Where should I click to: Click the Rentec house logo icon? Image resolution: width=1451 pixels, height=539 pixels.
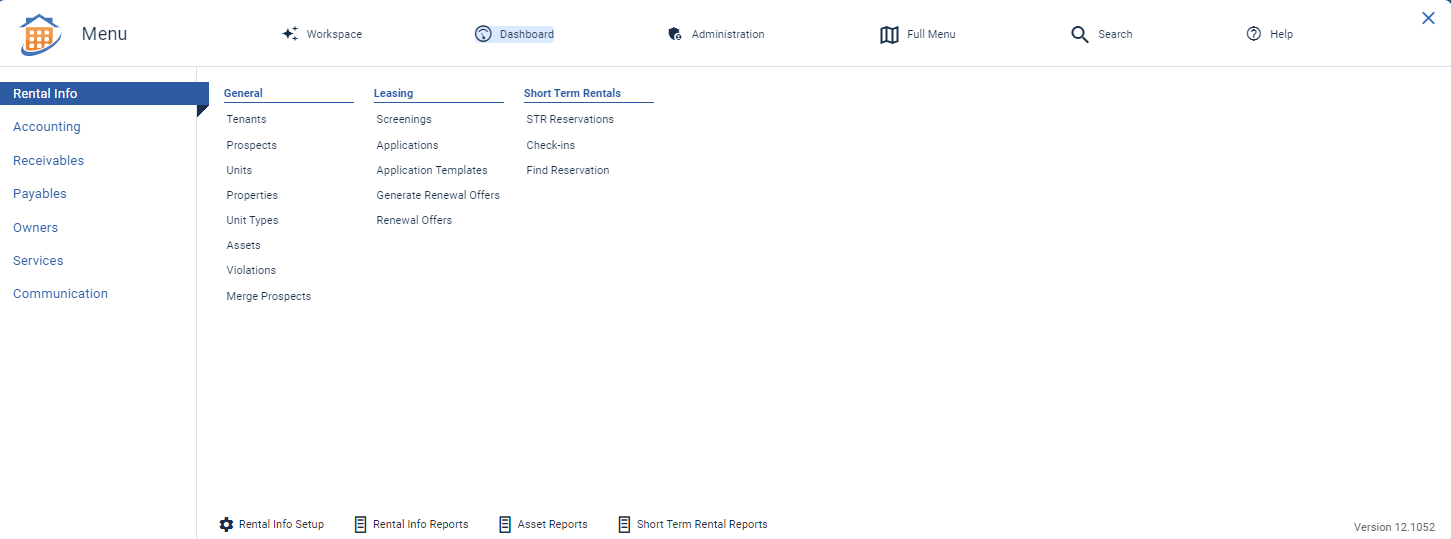40,35
